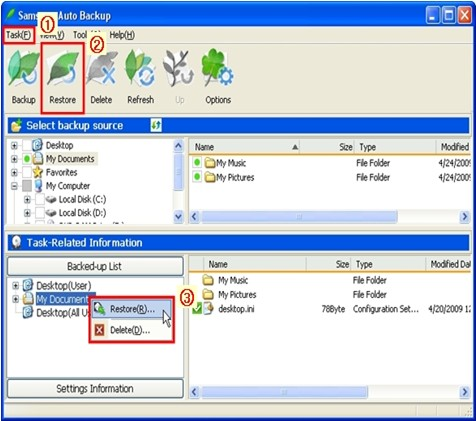The image size is (476, 421).
Task: Collapse the My Computer tree node
Action: click(14, 186)
